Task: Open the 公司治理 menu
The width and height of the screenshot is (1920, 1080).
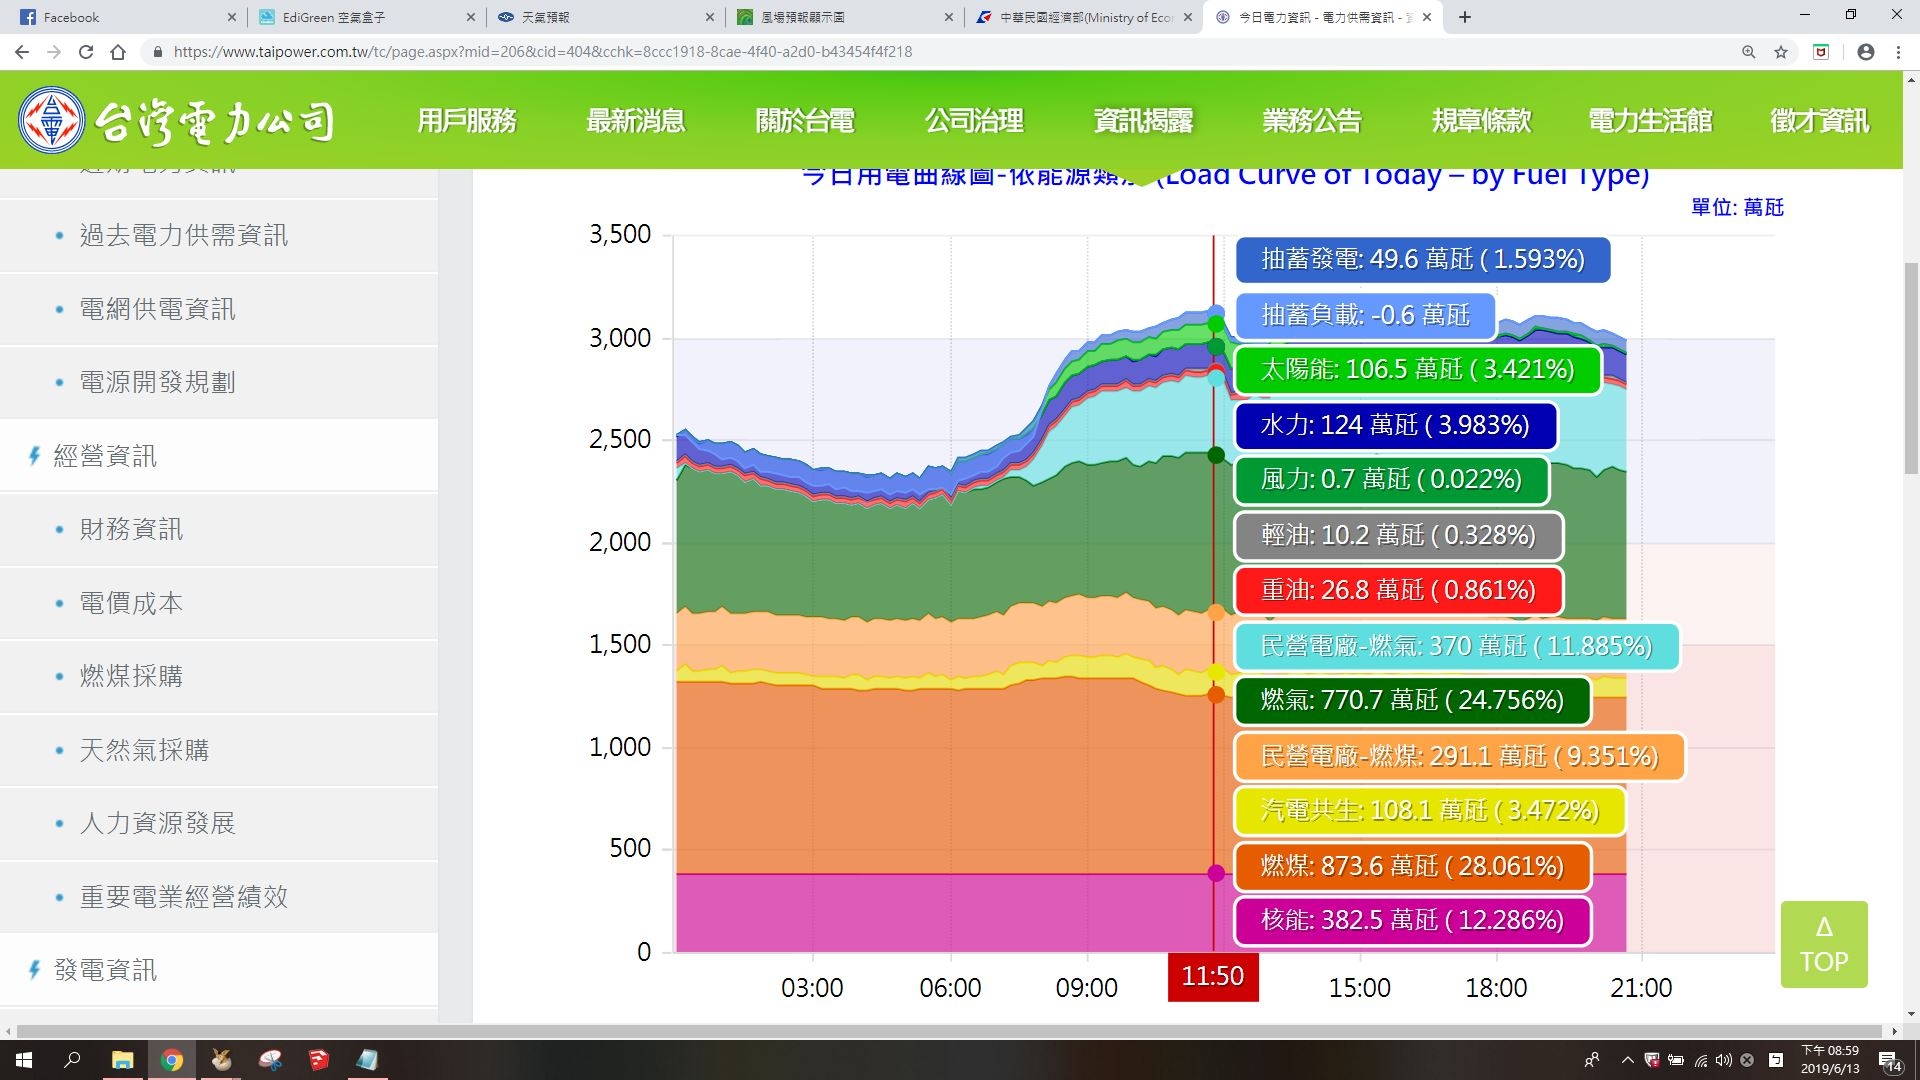Action: tap(974, 120)
